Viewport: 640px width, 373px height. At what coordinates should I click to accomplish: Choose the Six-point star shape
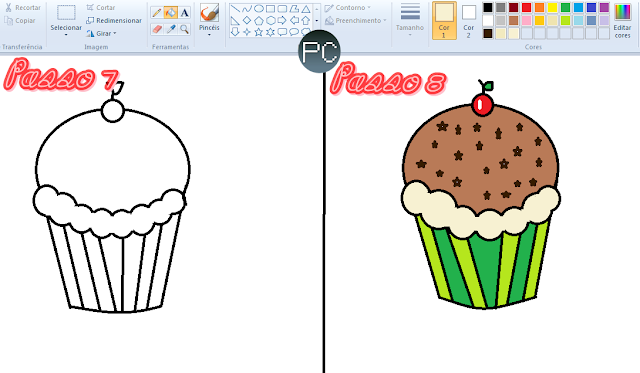click(x=270, y=32)
